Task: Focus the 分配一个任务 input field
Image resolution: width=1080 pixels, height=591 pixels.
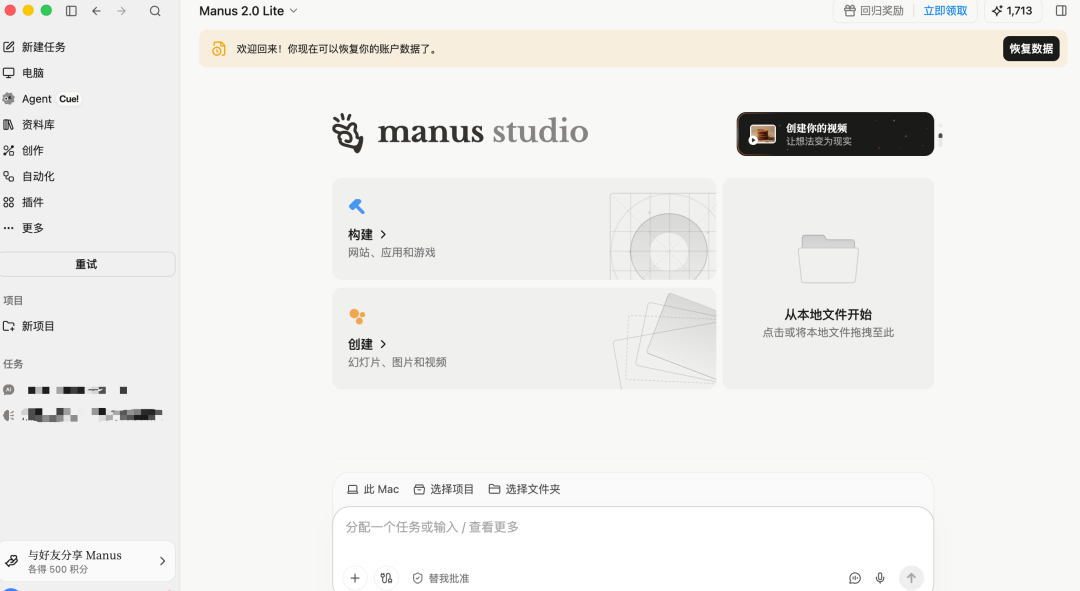Action: pos(632,528)
